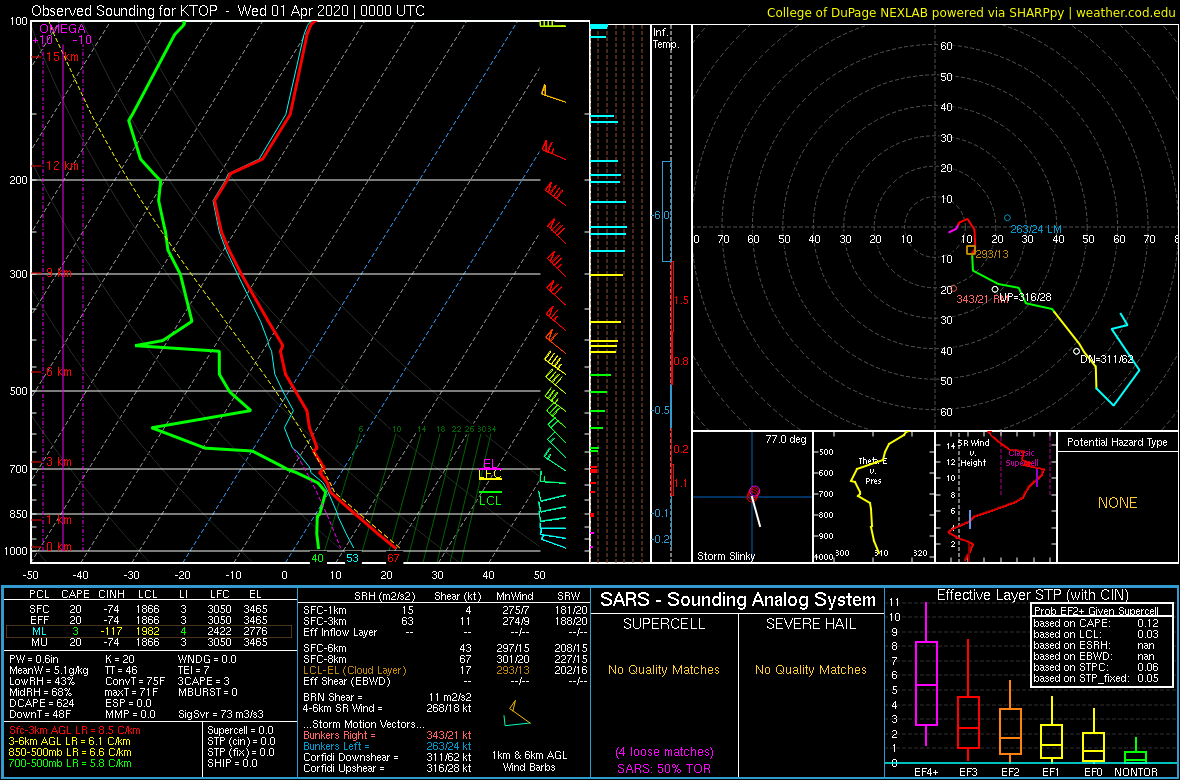Select the highlighted ML parcel row
Image resolution: width=1180 pixels, height=780 pixels.
click(x=148, y=631)
